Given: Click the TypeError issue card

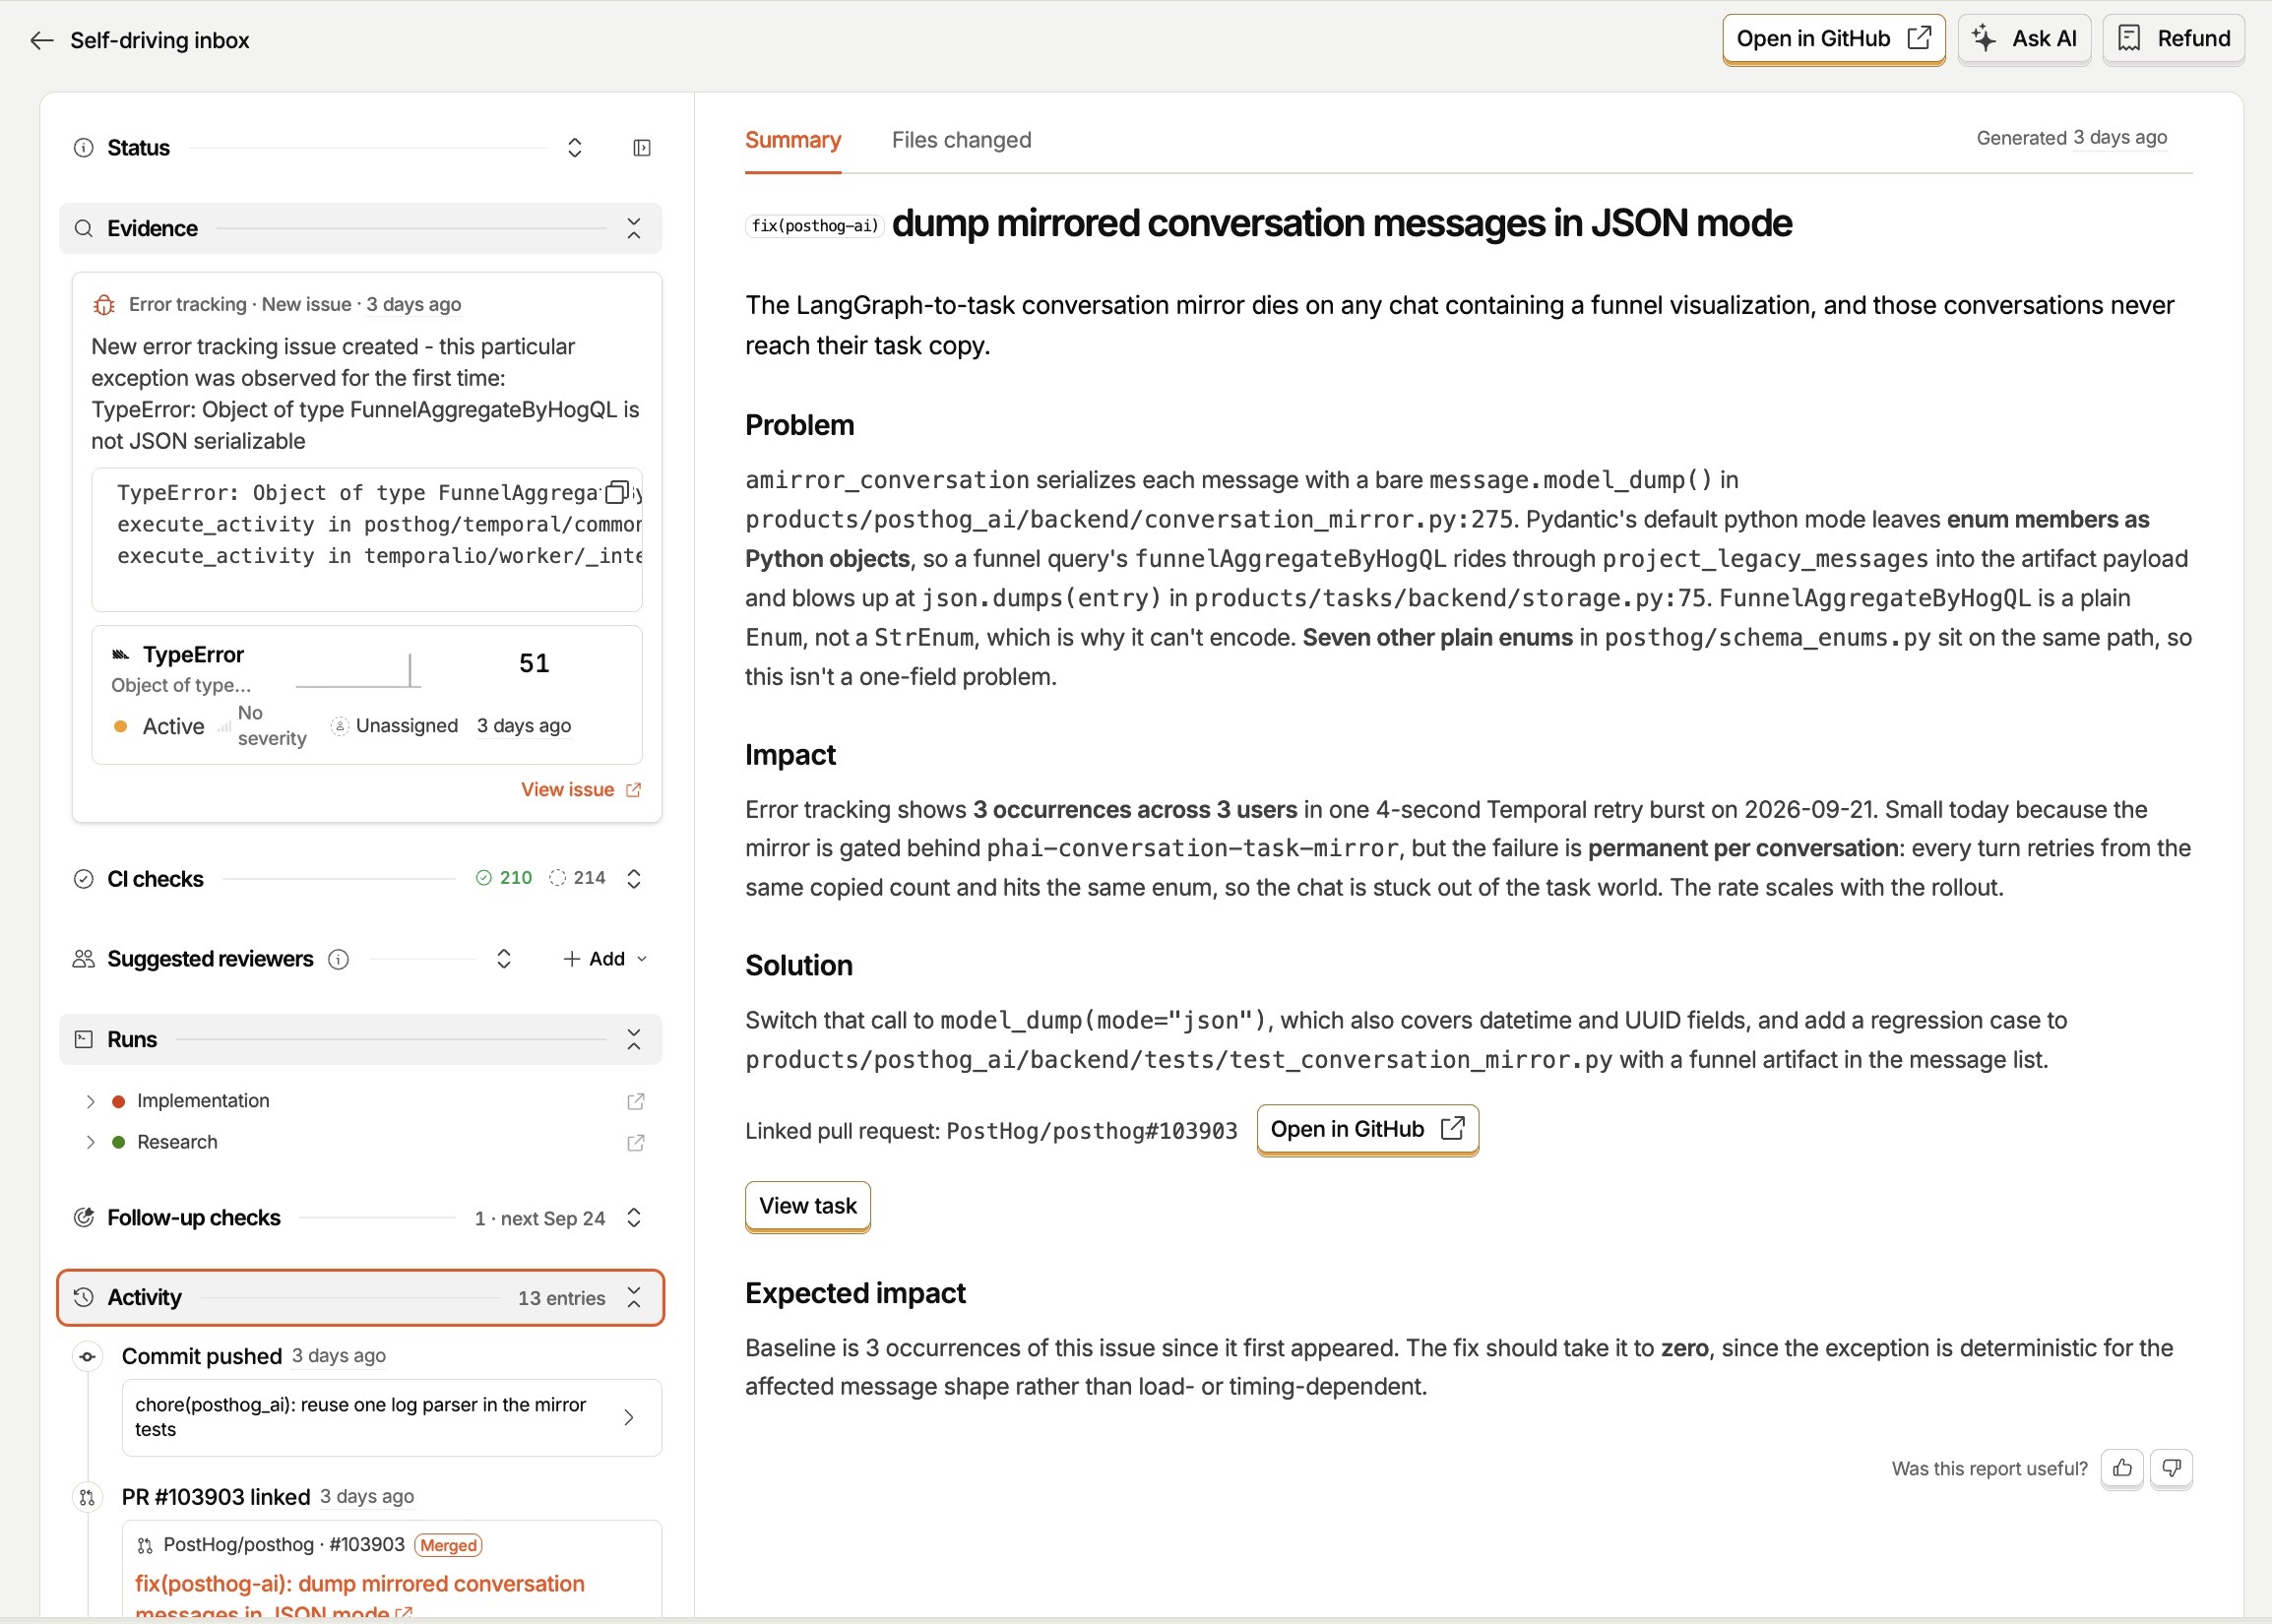Looking at the screenshot, I should tap(367, 695).
